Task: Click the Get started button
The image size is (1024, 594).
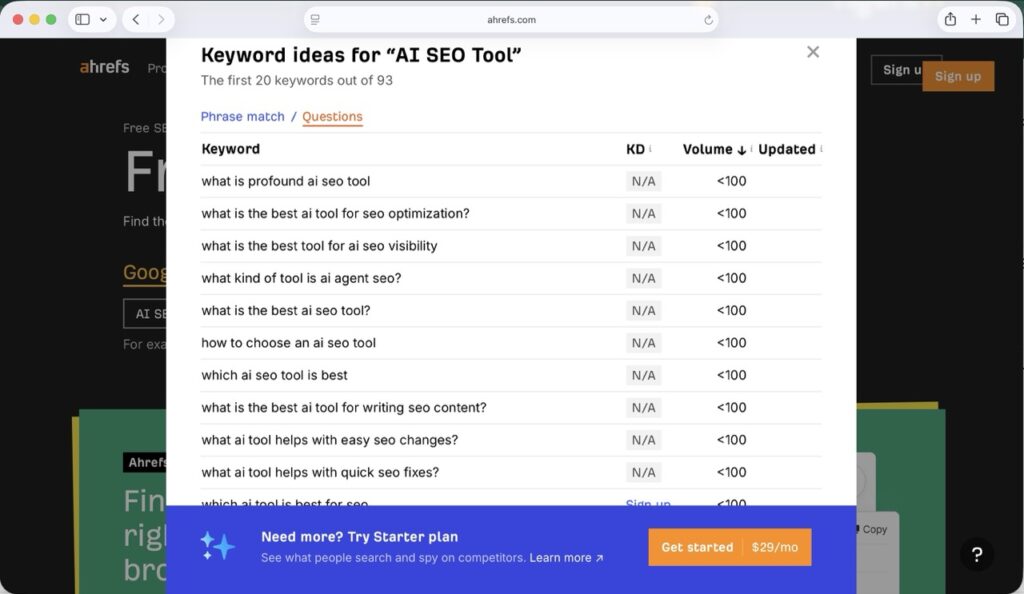Action: pos(729,547)
